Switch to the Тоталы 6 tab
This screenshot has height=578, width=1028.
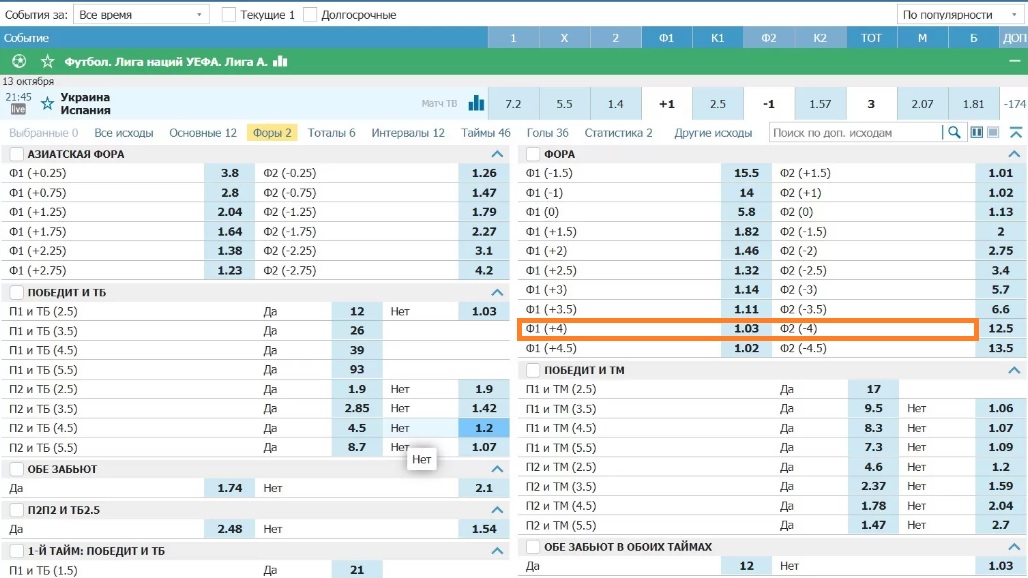[331, 132]
